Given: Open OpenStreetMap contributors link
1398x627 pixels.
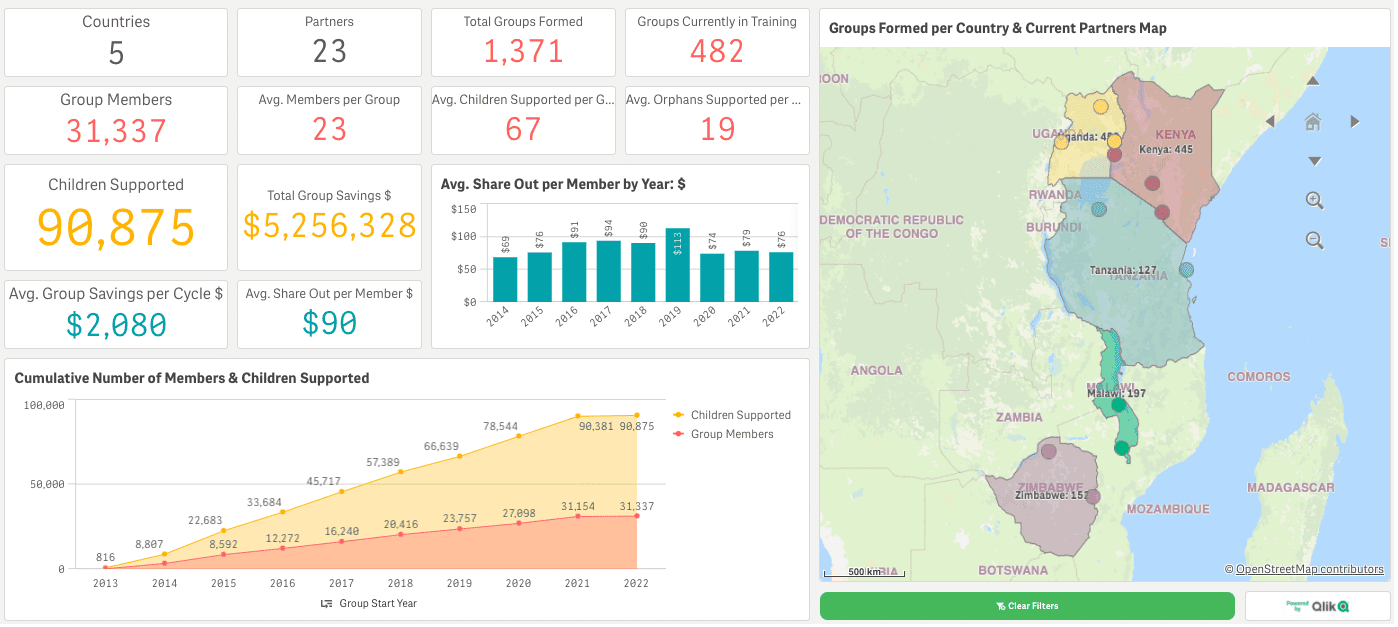Looking at the screenshot, I should (x=1310, y=569).
